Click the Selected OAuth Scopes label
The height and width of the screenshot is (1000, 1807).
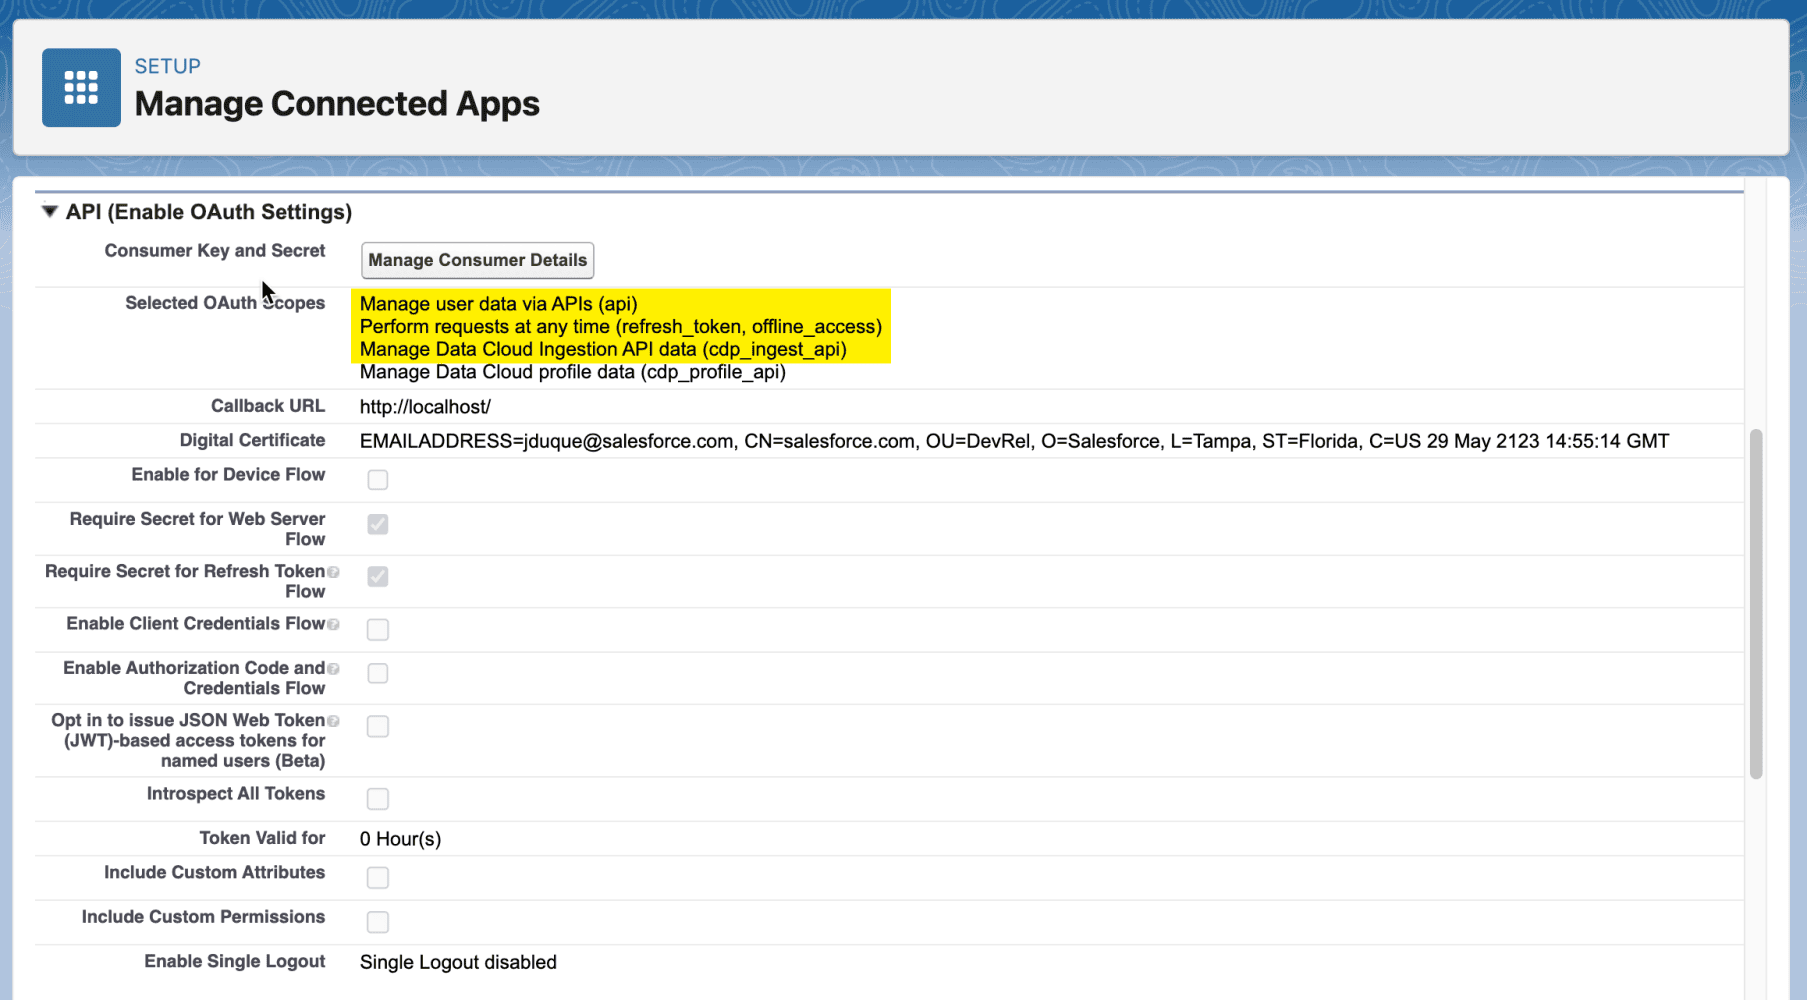225,303
